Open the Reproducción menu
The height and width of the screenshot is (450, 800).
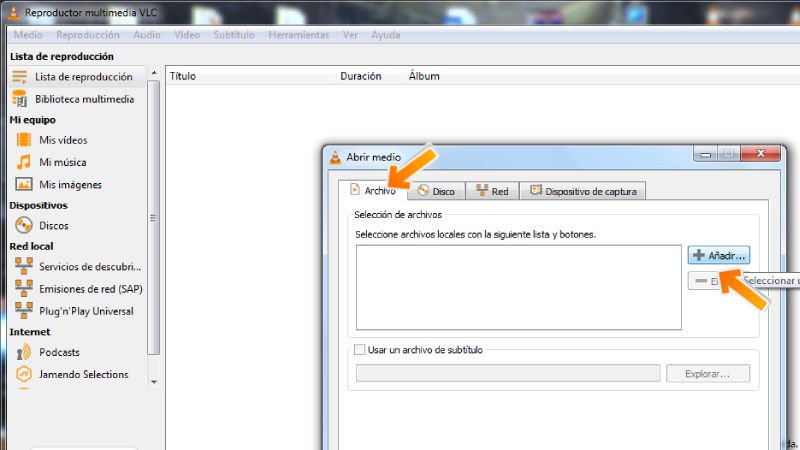(x=88, y=35)
